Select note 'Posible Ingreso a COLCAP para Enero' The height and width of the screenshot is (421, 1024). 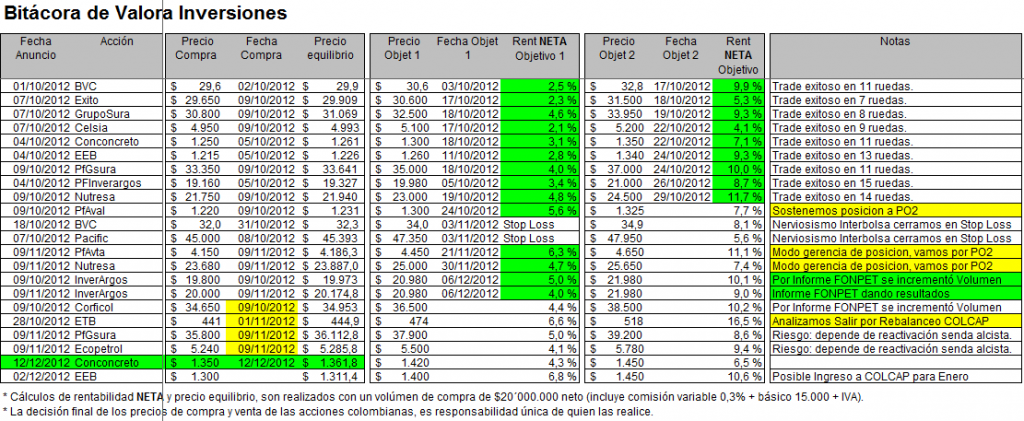(x=870, y=377)
